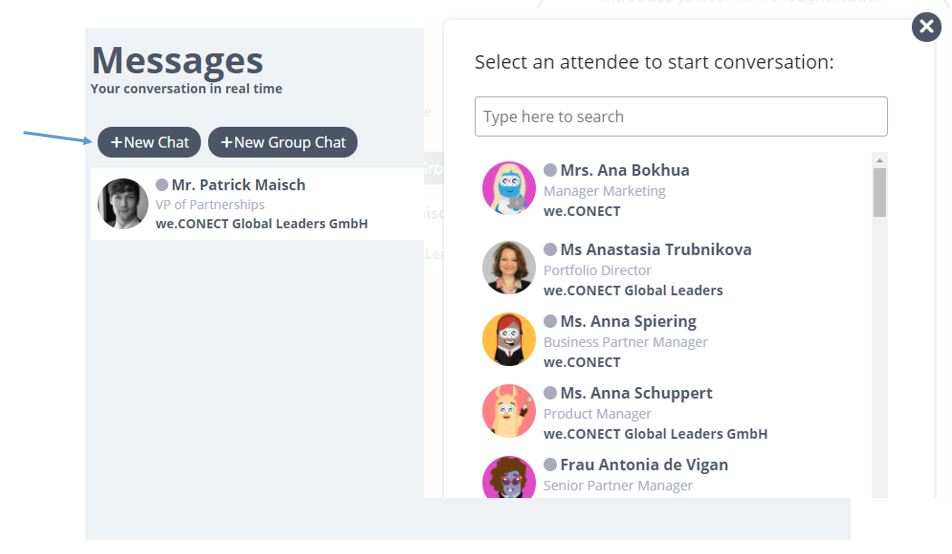Viewport: 952px width, 554px height.
Task: Click the attendee list scrollbar thumb
Action: (880, 193)
